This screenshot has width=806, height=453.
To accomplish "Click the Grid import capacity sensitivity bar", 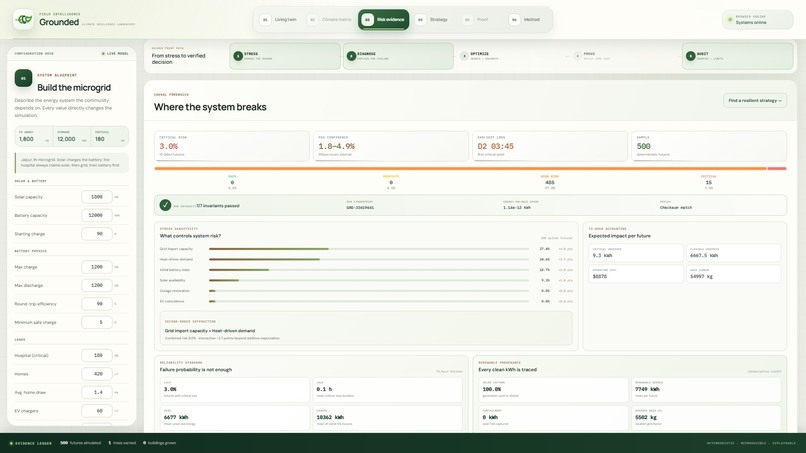I will [369, 249].
